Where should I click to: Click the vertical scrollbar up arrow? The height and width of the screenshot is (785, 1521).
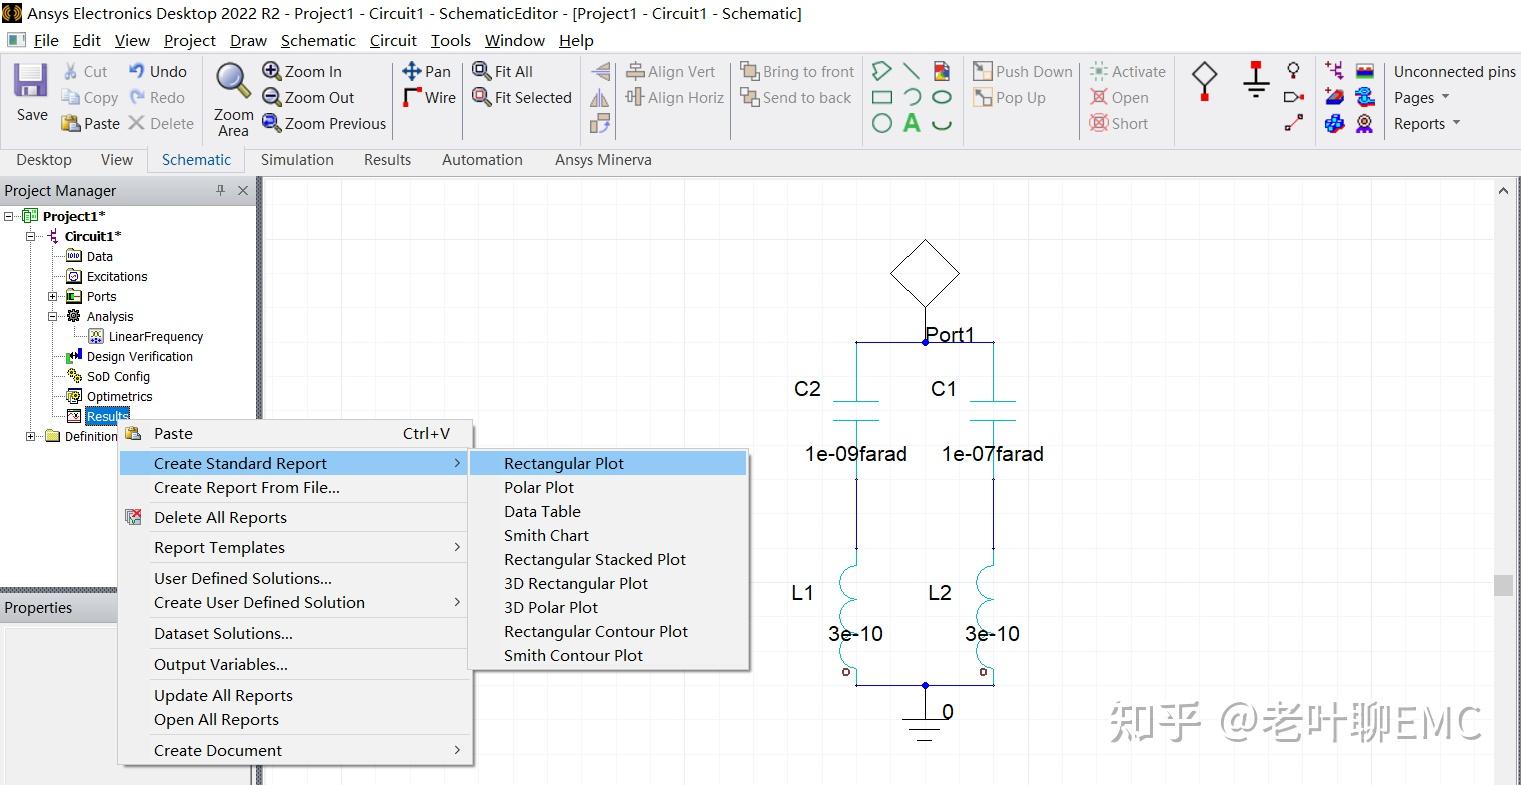[1503, 192]
